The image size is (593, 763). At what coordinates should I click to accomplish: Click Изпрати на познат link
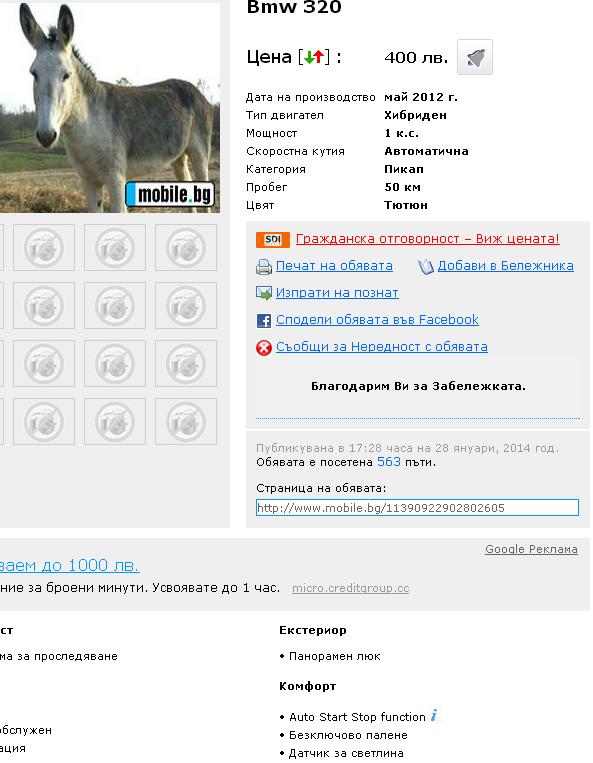tap(337, 292)
